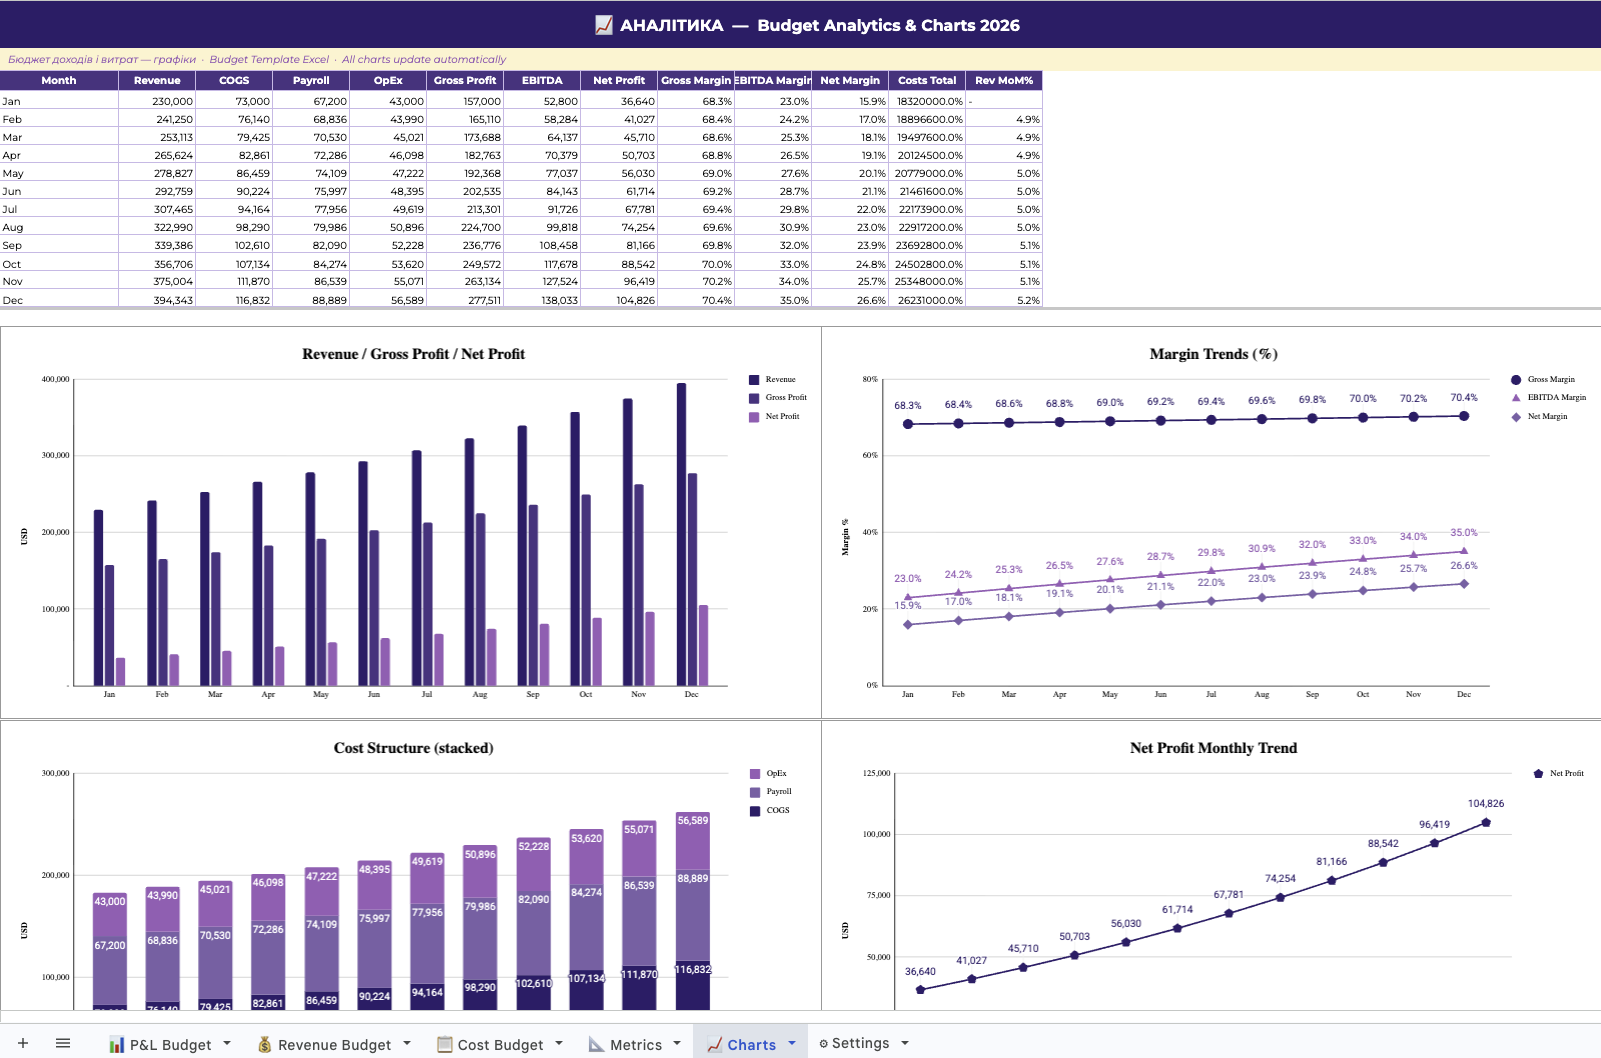Click Gross Margin legend marker

(x=1516, y=379)
